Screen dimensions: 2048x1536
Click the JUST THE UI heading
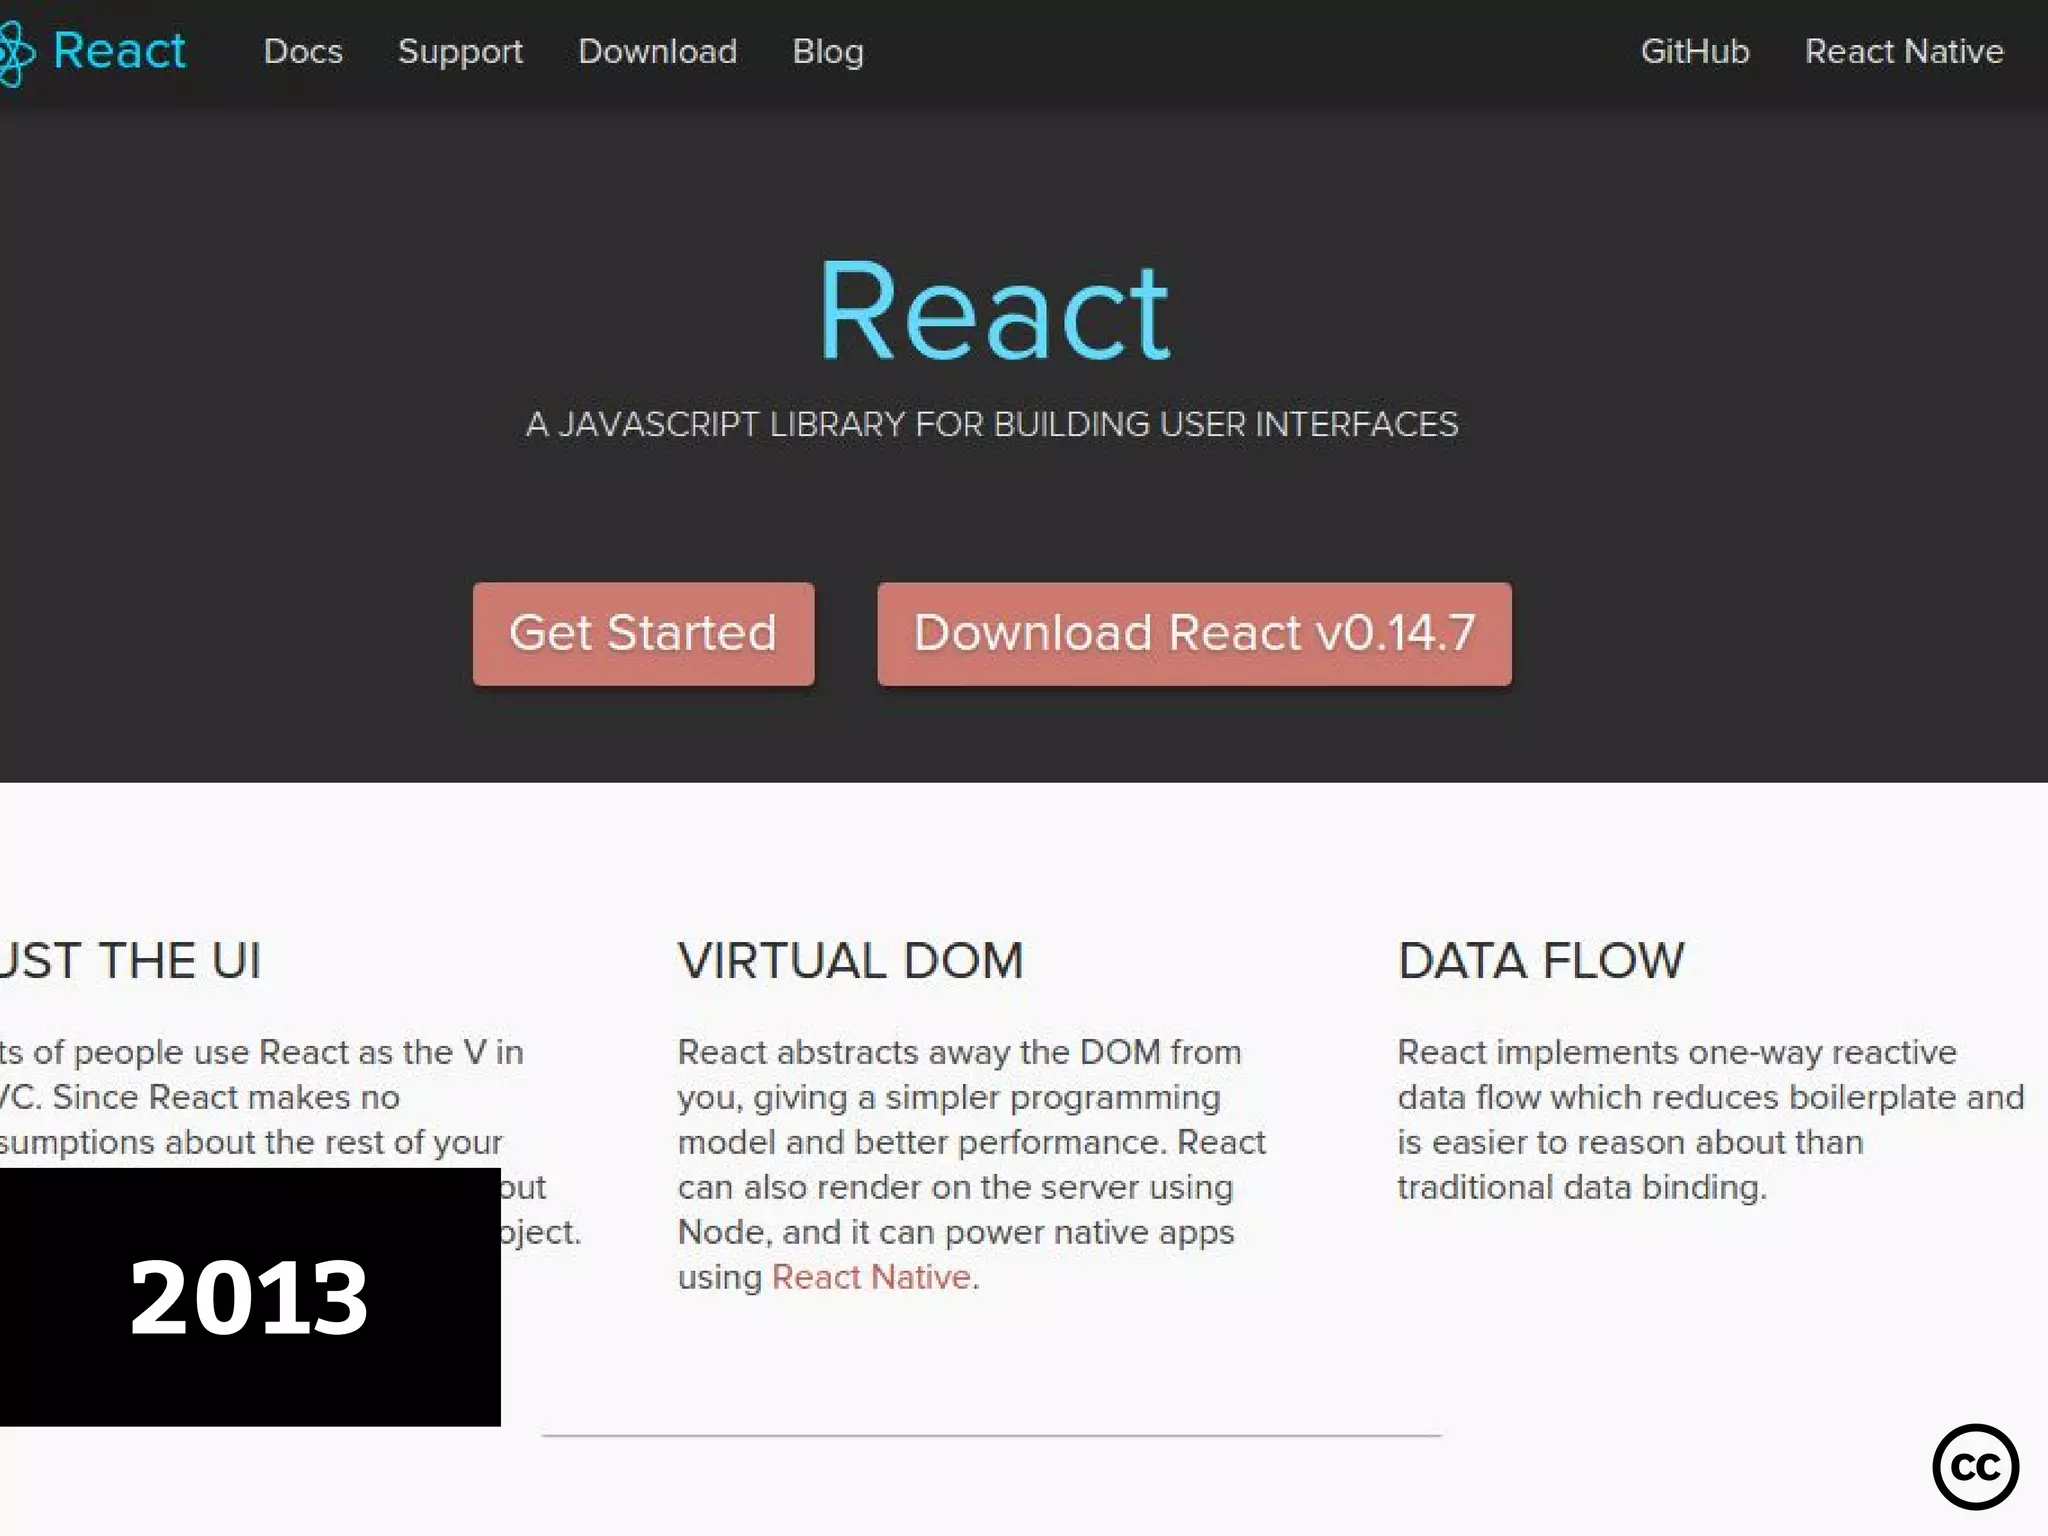point(130,961)
